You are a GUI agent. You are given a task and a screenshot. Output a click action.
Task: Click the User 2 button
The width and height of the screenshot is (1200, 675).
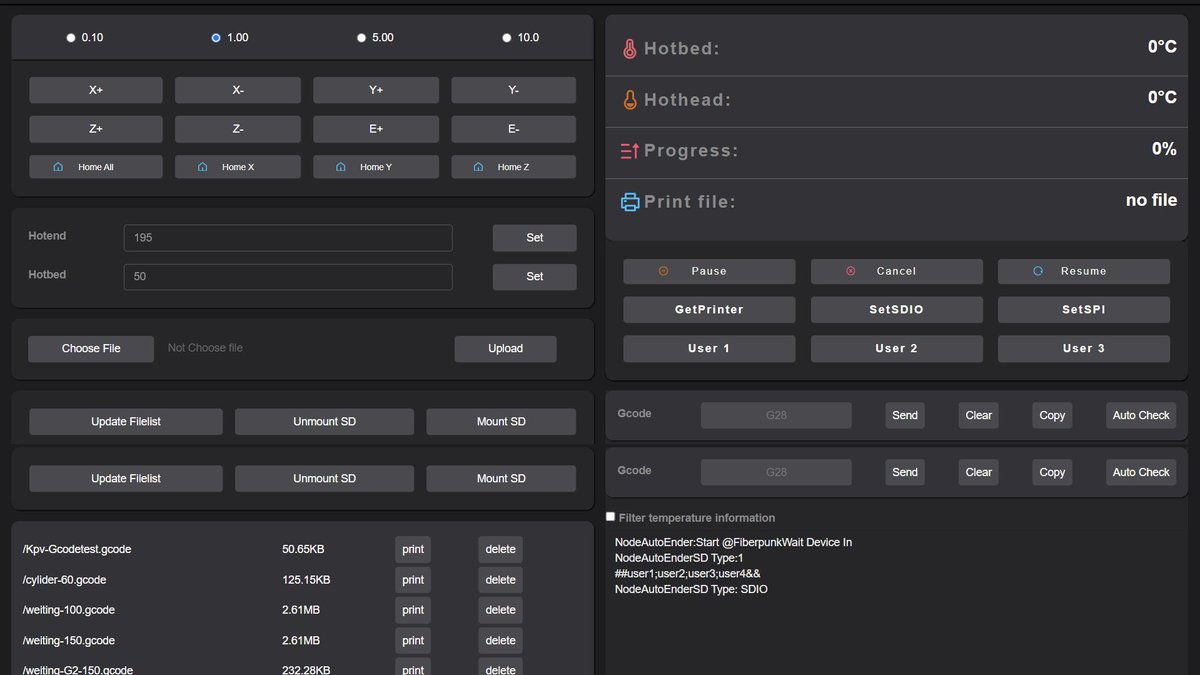(896, 349)
